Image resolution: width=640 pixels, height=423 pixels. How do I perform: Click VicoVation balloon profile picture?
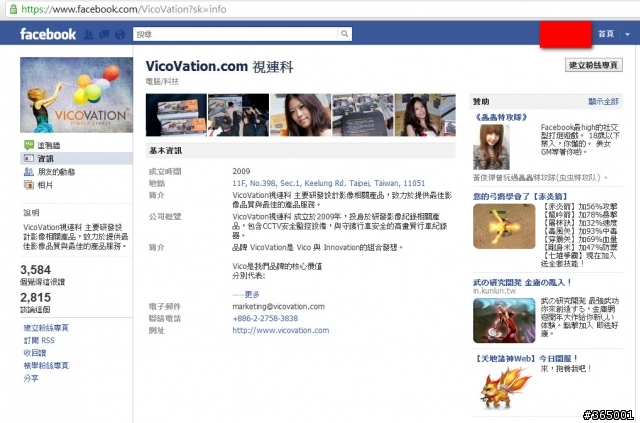tap(76, 95)
